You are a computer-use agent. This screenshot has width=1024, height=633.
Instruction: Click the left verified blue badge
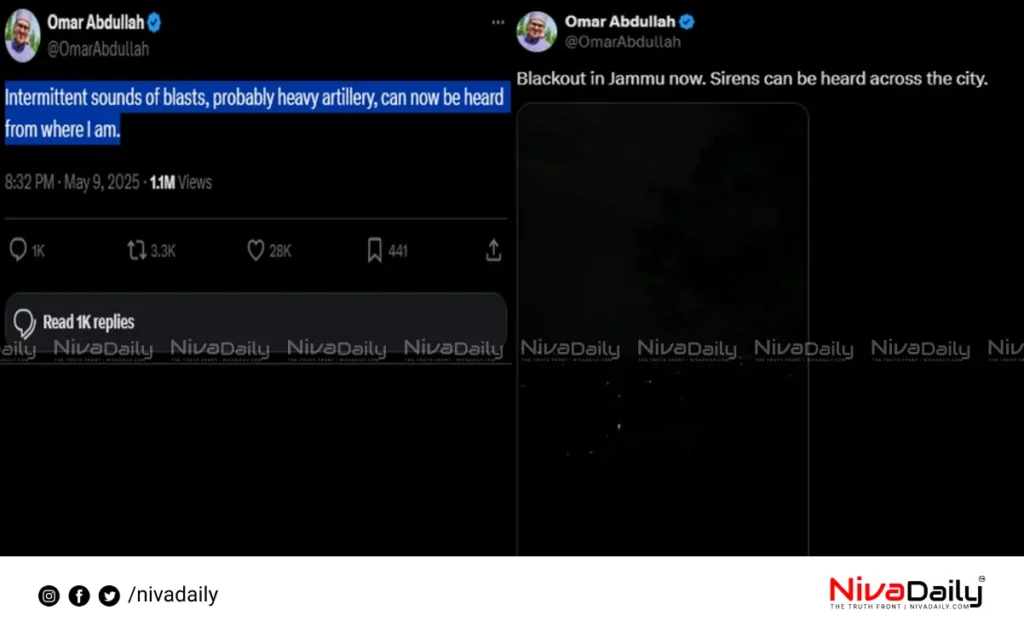pos(154,23)
